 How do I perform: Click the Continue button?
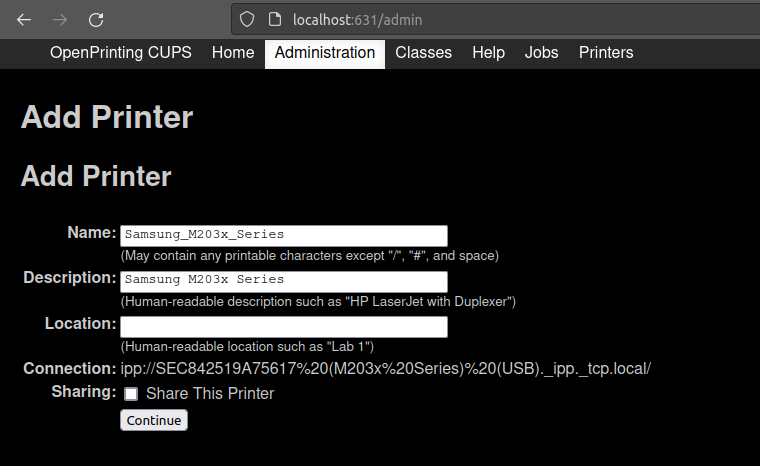pyautogui.click(x=154, y=420)
